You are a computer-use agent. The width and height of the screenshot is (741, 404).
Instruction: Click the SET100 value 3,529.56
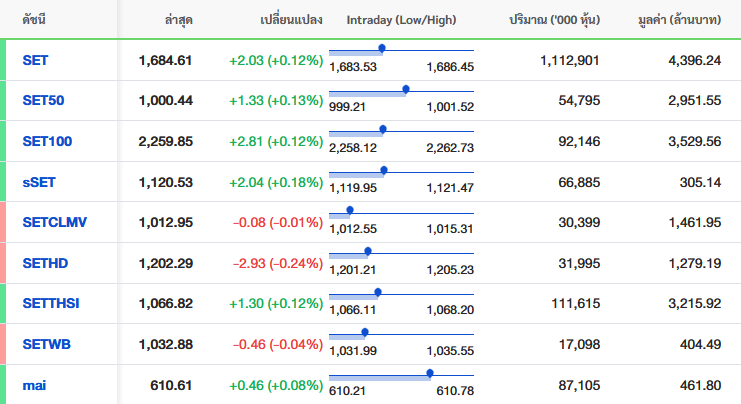pos(695,141)
